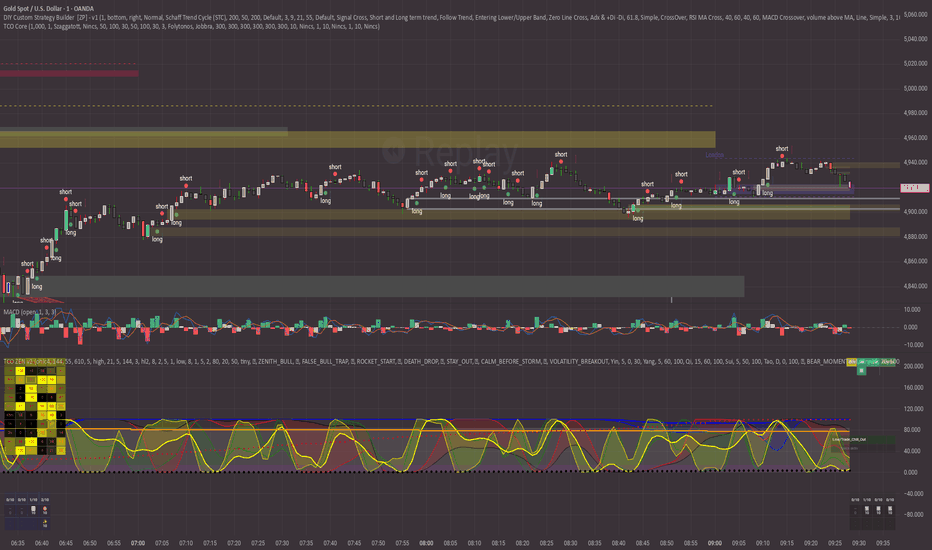Click the short signal label near 06:45
932x550 pixels.
pyautogui.click(x=65, y=192)
